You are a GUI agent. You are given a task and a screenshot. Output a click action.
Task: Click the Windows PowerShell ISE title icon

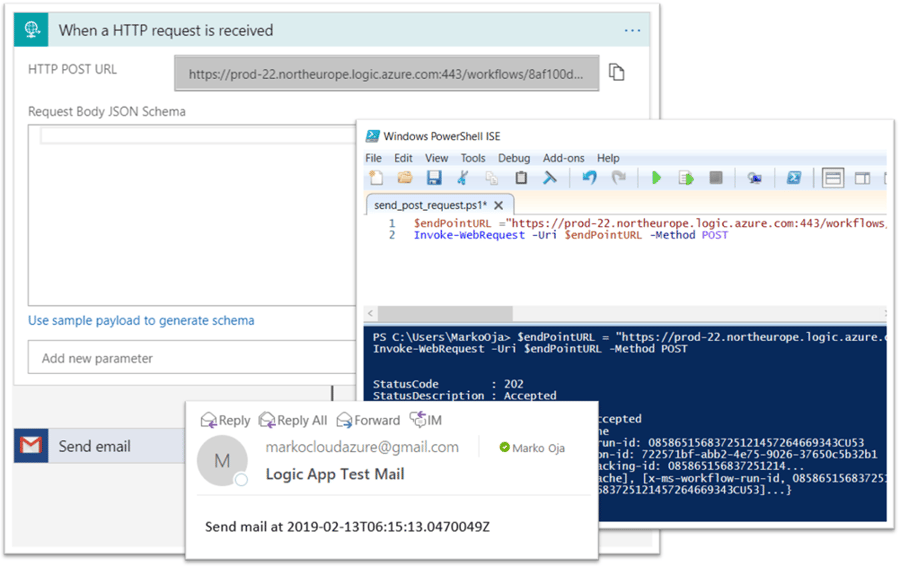(x=373, y=135)
